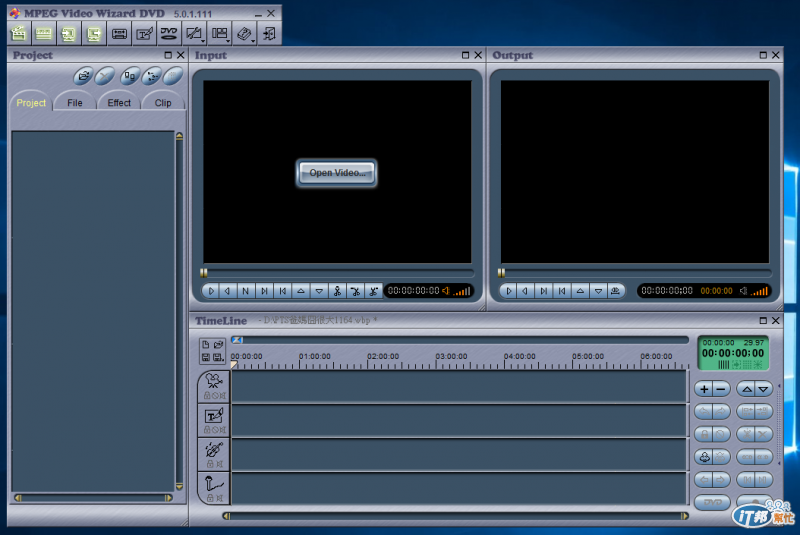
Task: Switch to the File tab
Action: coord(74,103)
